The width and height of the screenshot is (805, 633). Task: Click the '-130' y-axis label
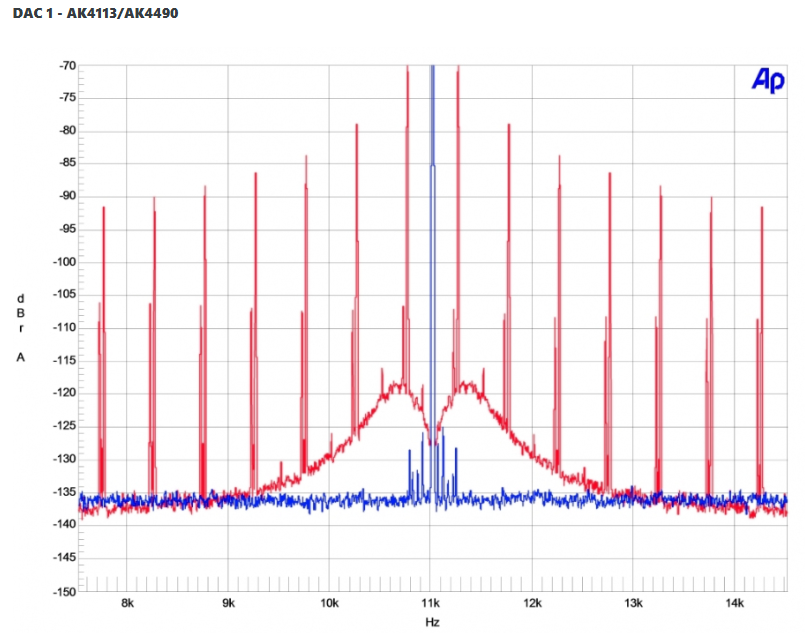pos(65,458)
